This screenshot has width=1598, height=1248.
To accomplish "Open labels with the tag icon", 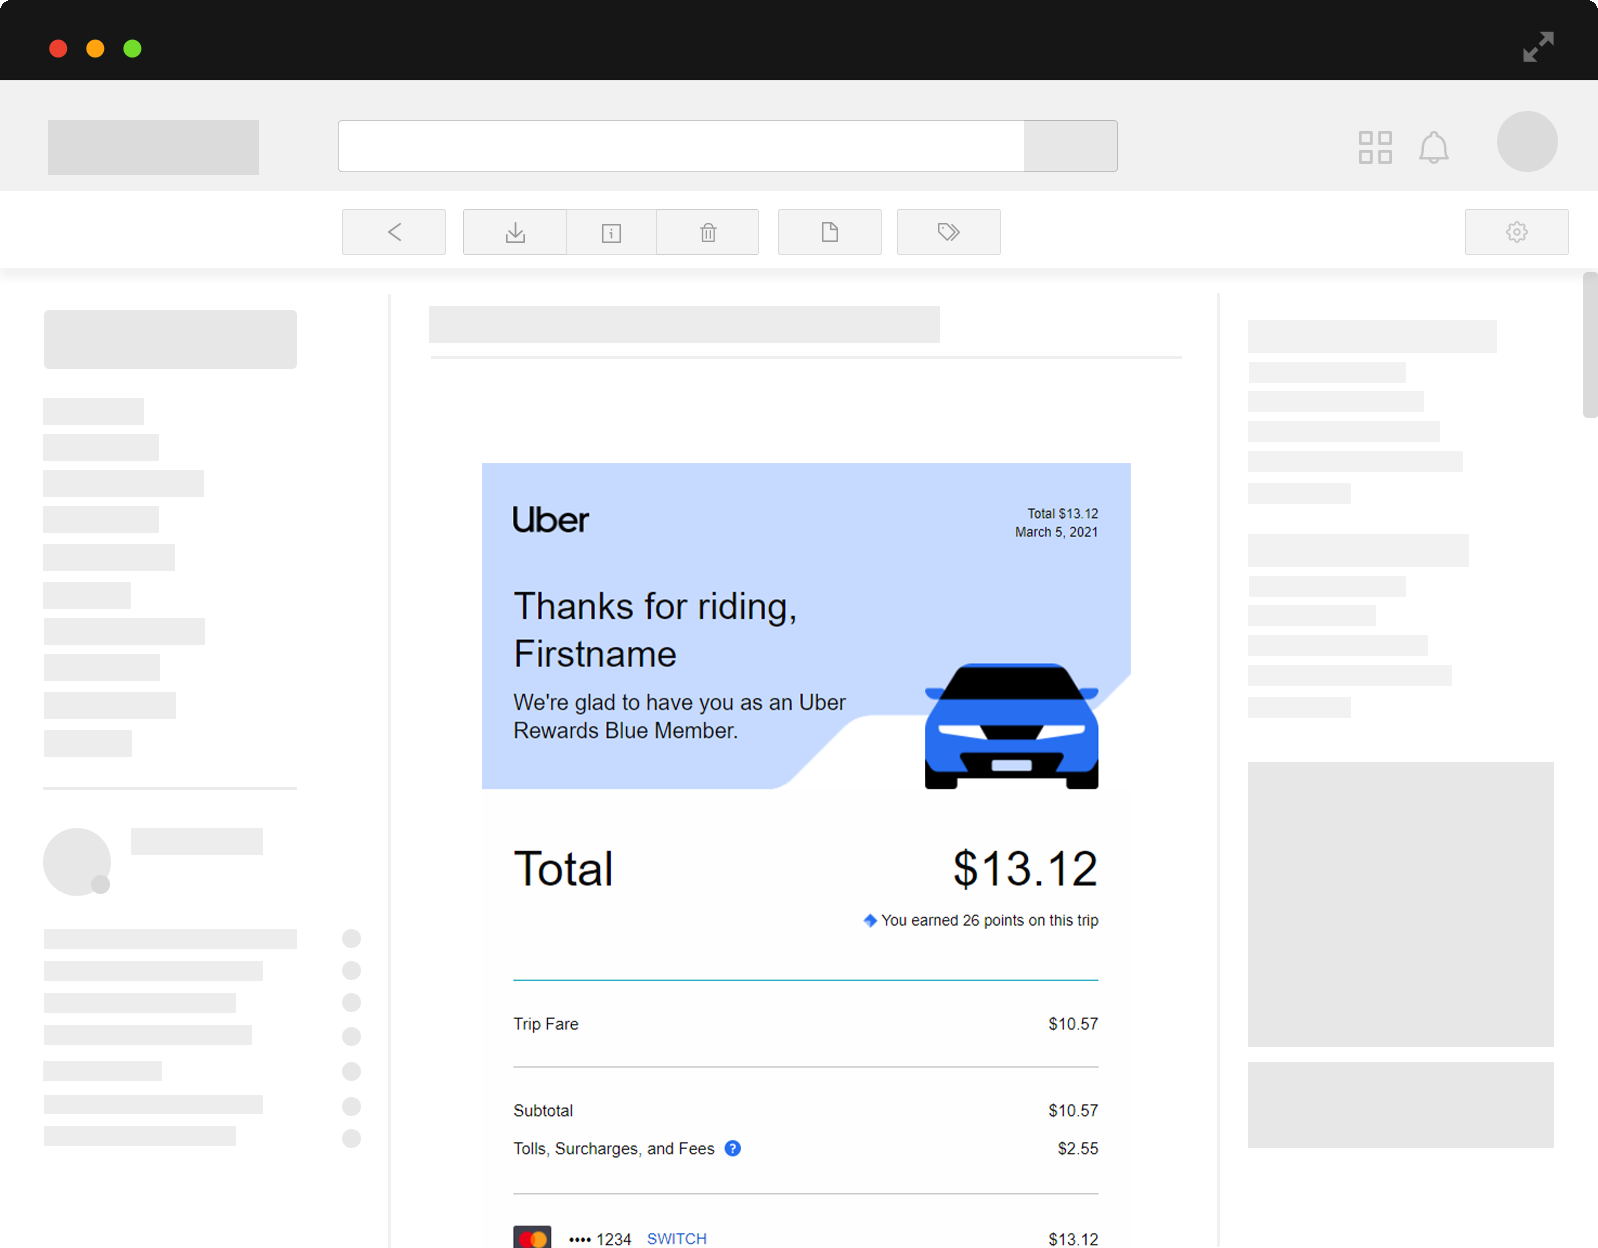I will click(949, 232).
